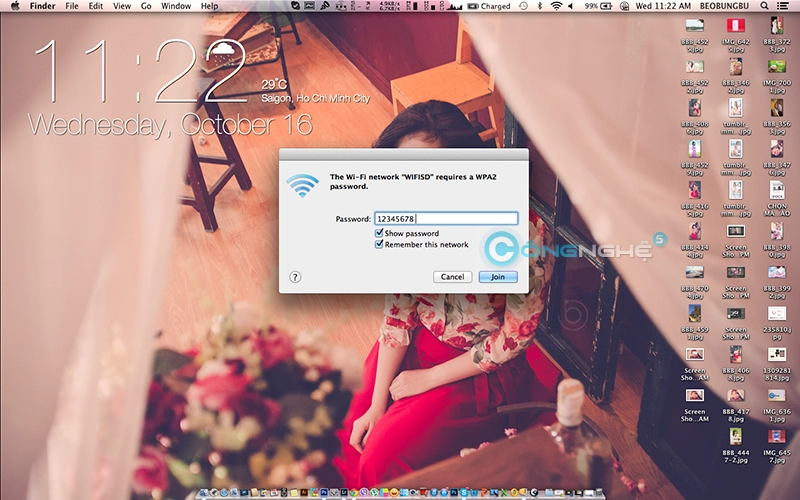
Task: Select BBB_3462.jpg desktop file
Action: pos(736,76)
